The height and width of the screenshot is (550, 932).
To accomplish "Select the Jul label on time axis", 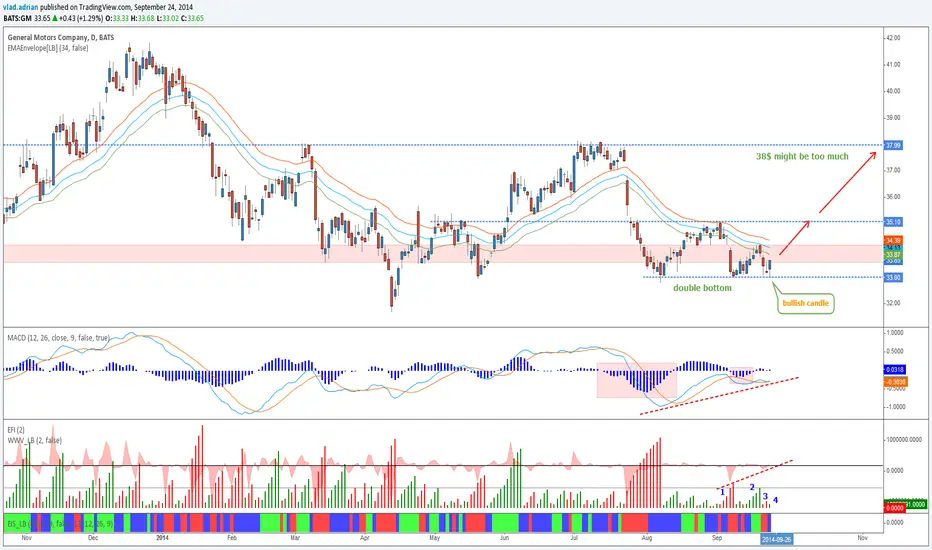I will (574, 538).
